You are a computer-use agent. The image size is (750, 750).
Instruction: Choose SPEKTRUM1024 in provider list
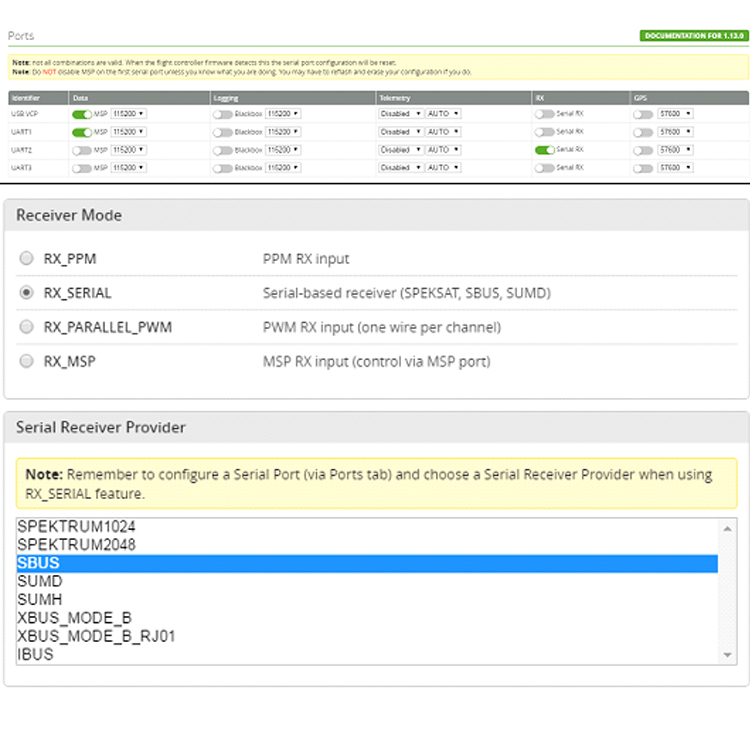367,527
